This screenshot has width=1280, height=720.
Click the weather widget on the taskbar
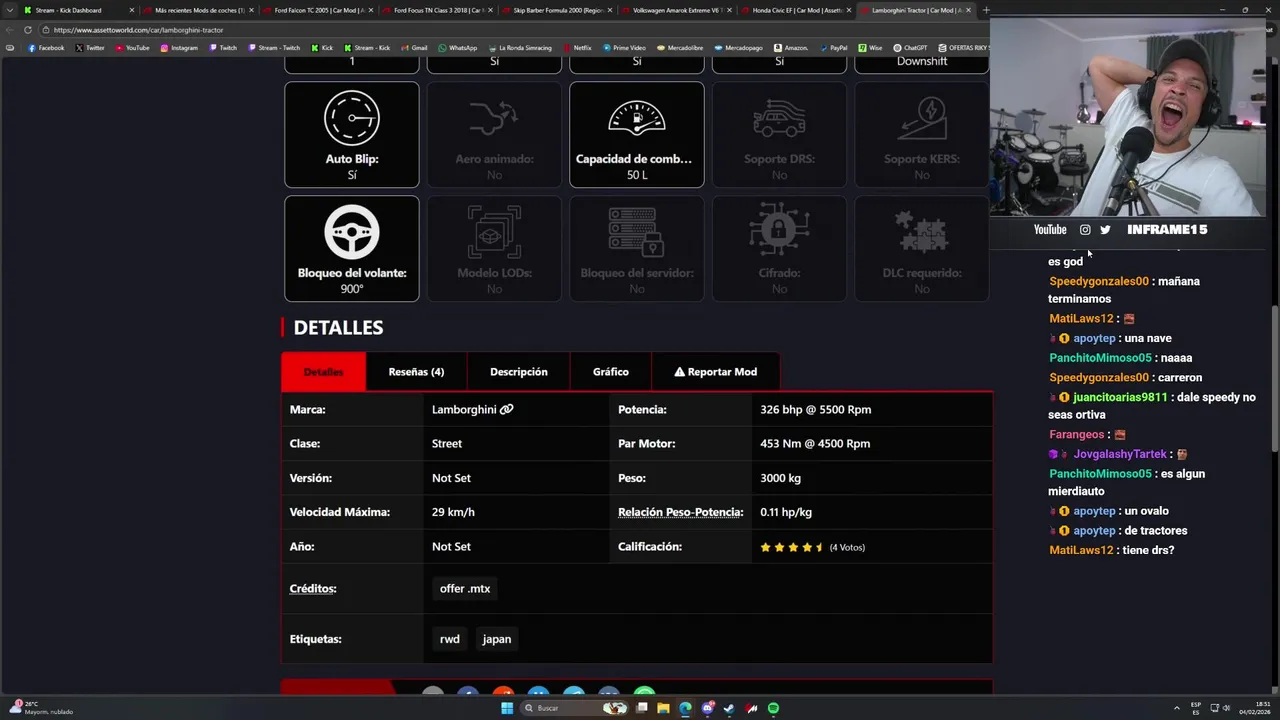(x=40, y=708)
